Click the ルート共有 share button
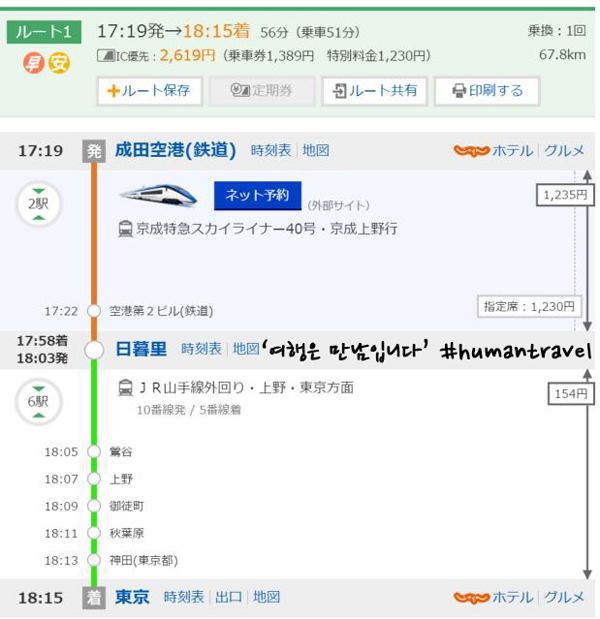 click(x=375, y=91)
